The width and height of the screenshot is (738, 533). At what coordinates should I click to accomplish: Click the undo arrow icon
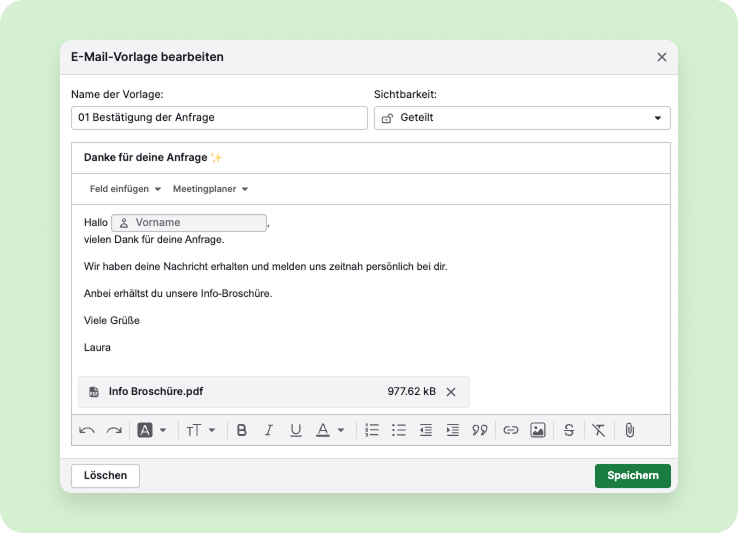[x=87, y=430]
